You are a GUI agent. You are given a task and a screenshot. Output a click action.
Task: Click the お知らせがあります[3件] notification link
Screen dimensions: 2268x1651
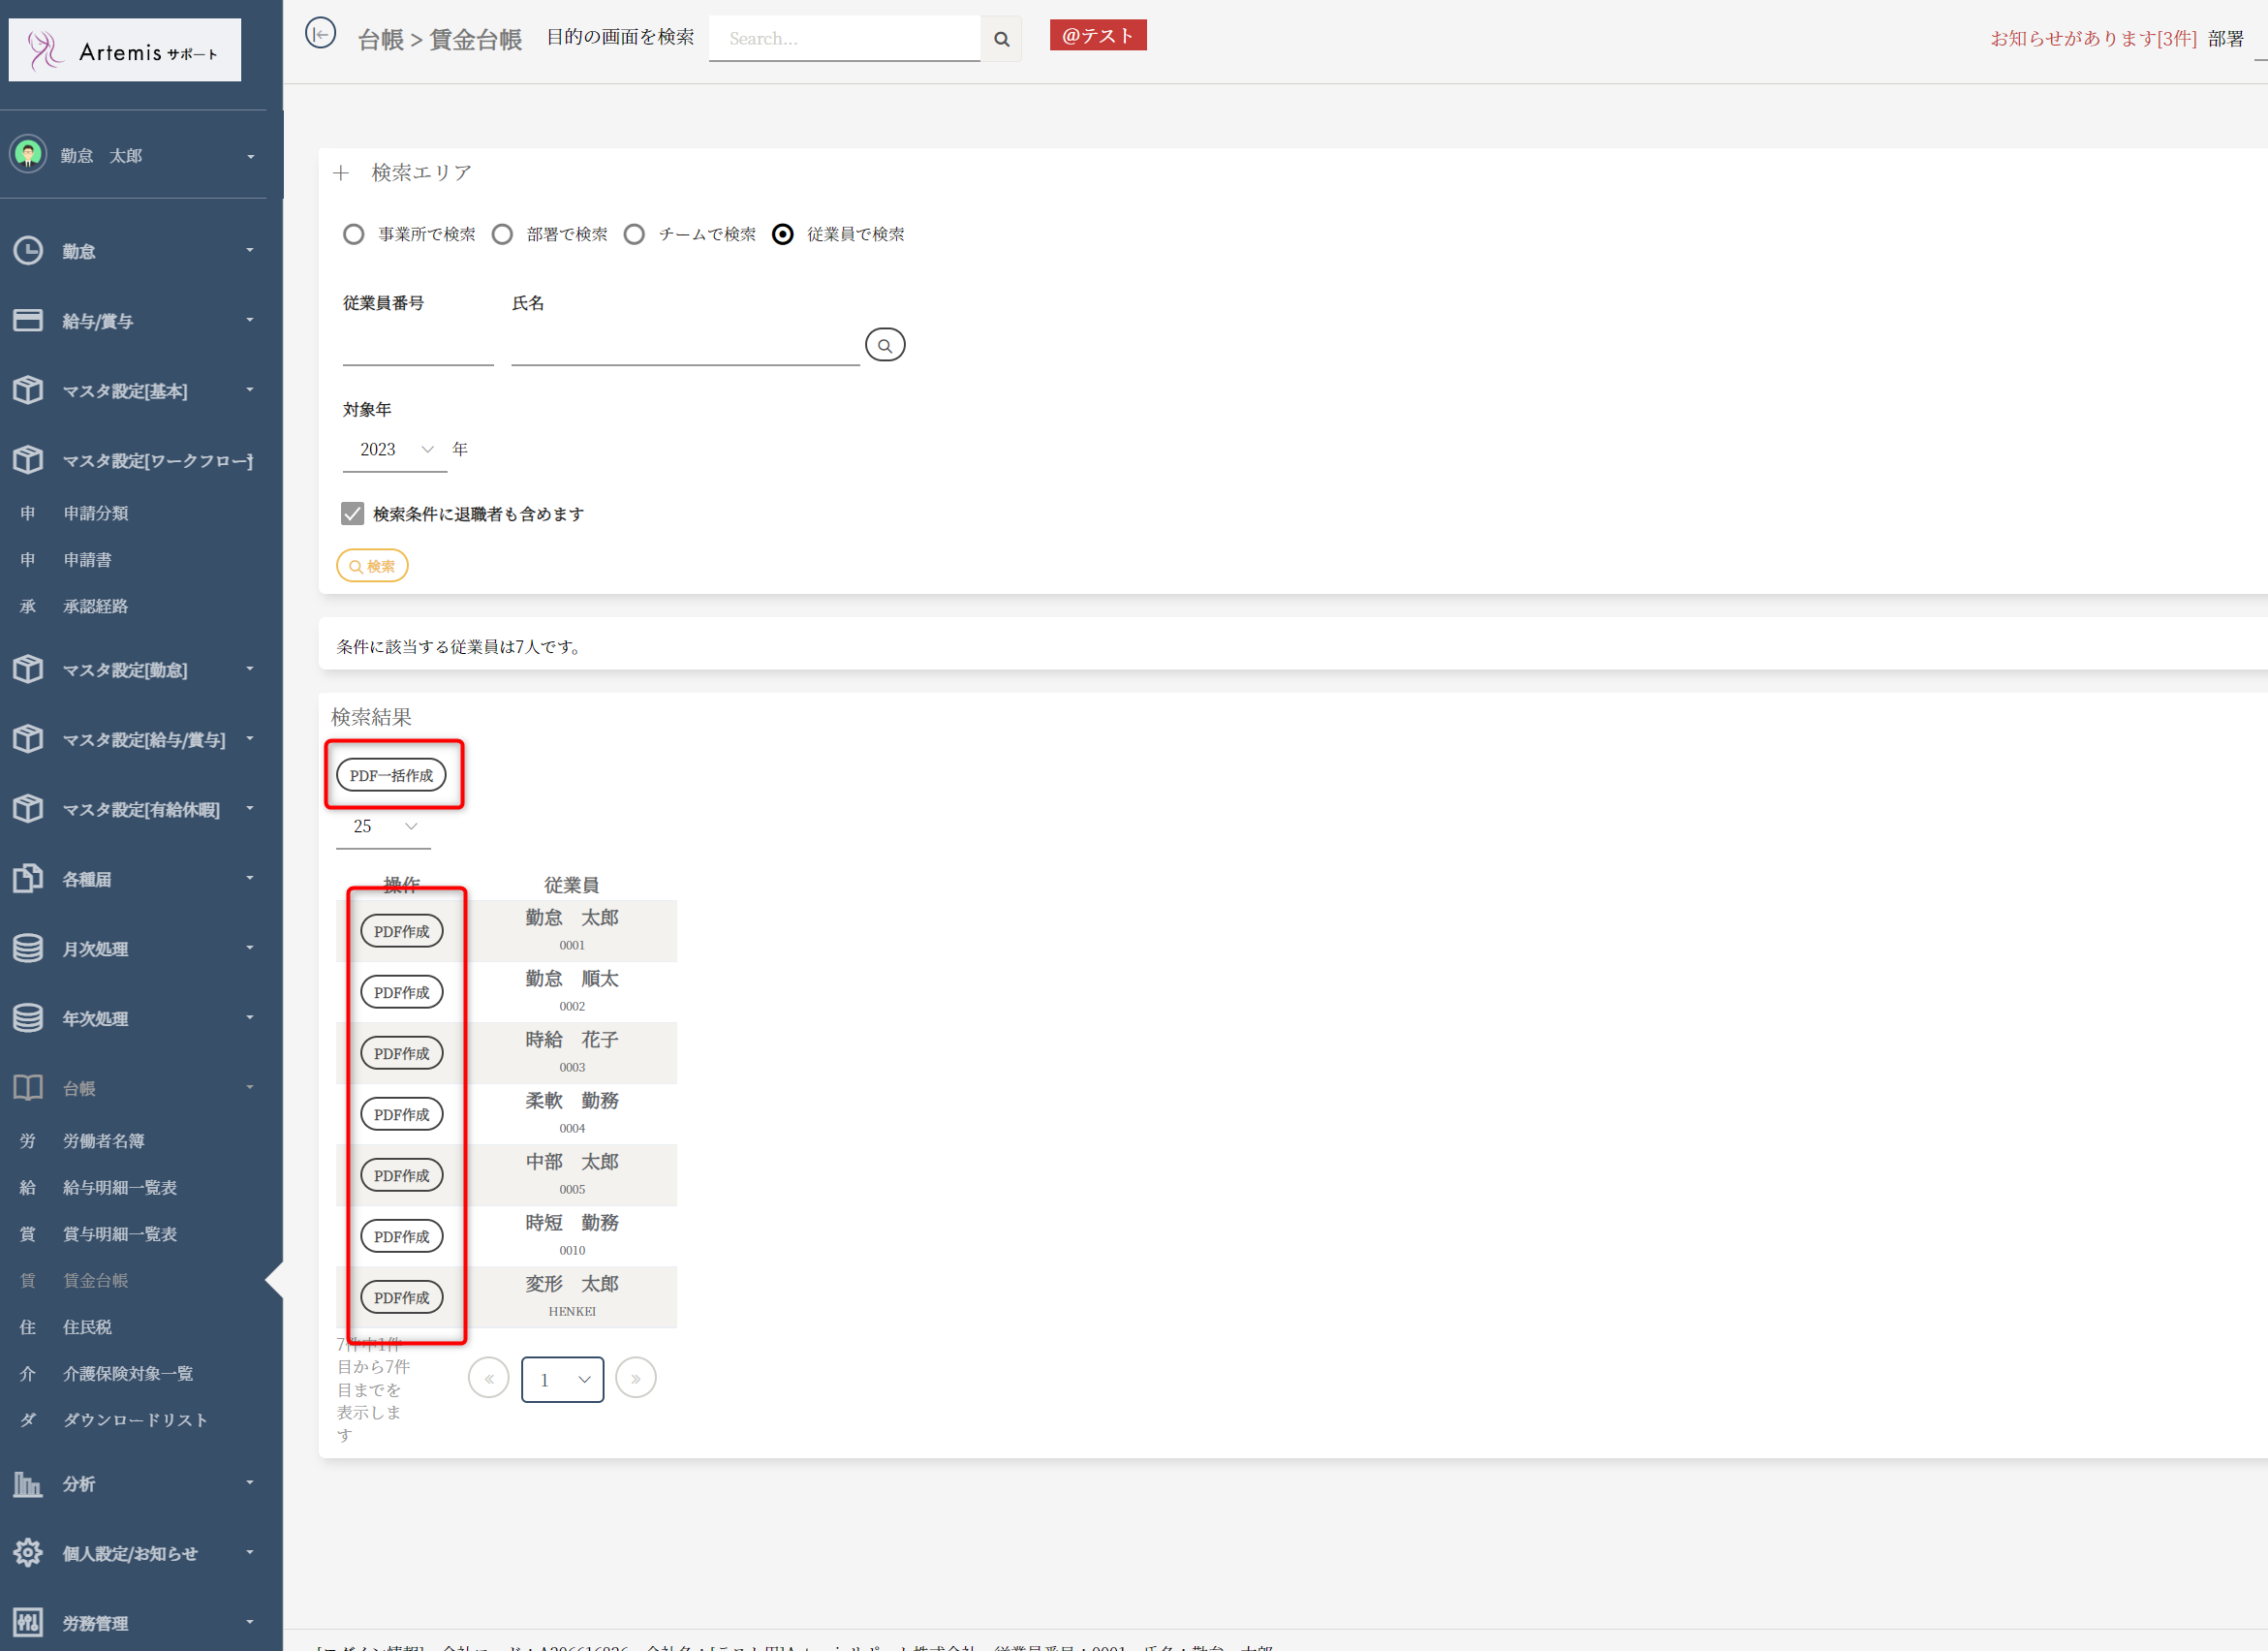pos(2092,39)
